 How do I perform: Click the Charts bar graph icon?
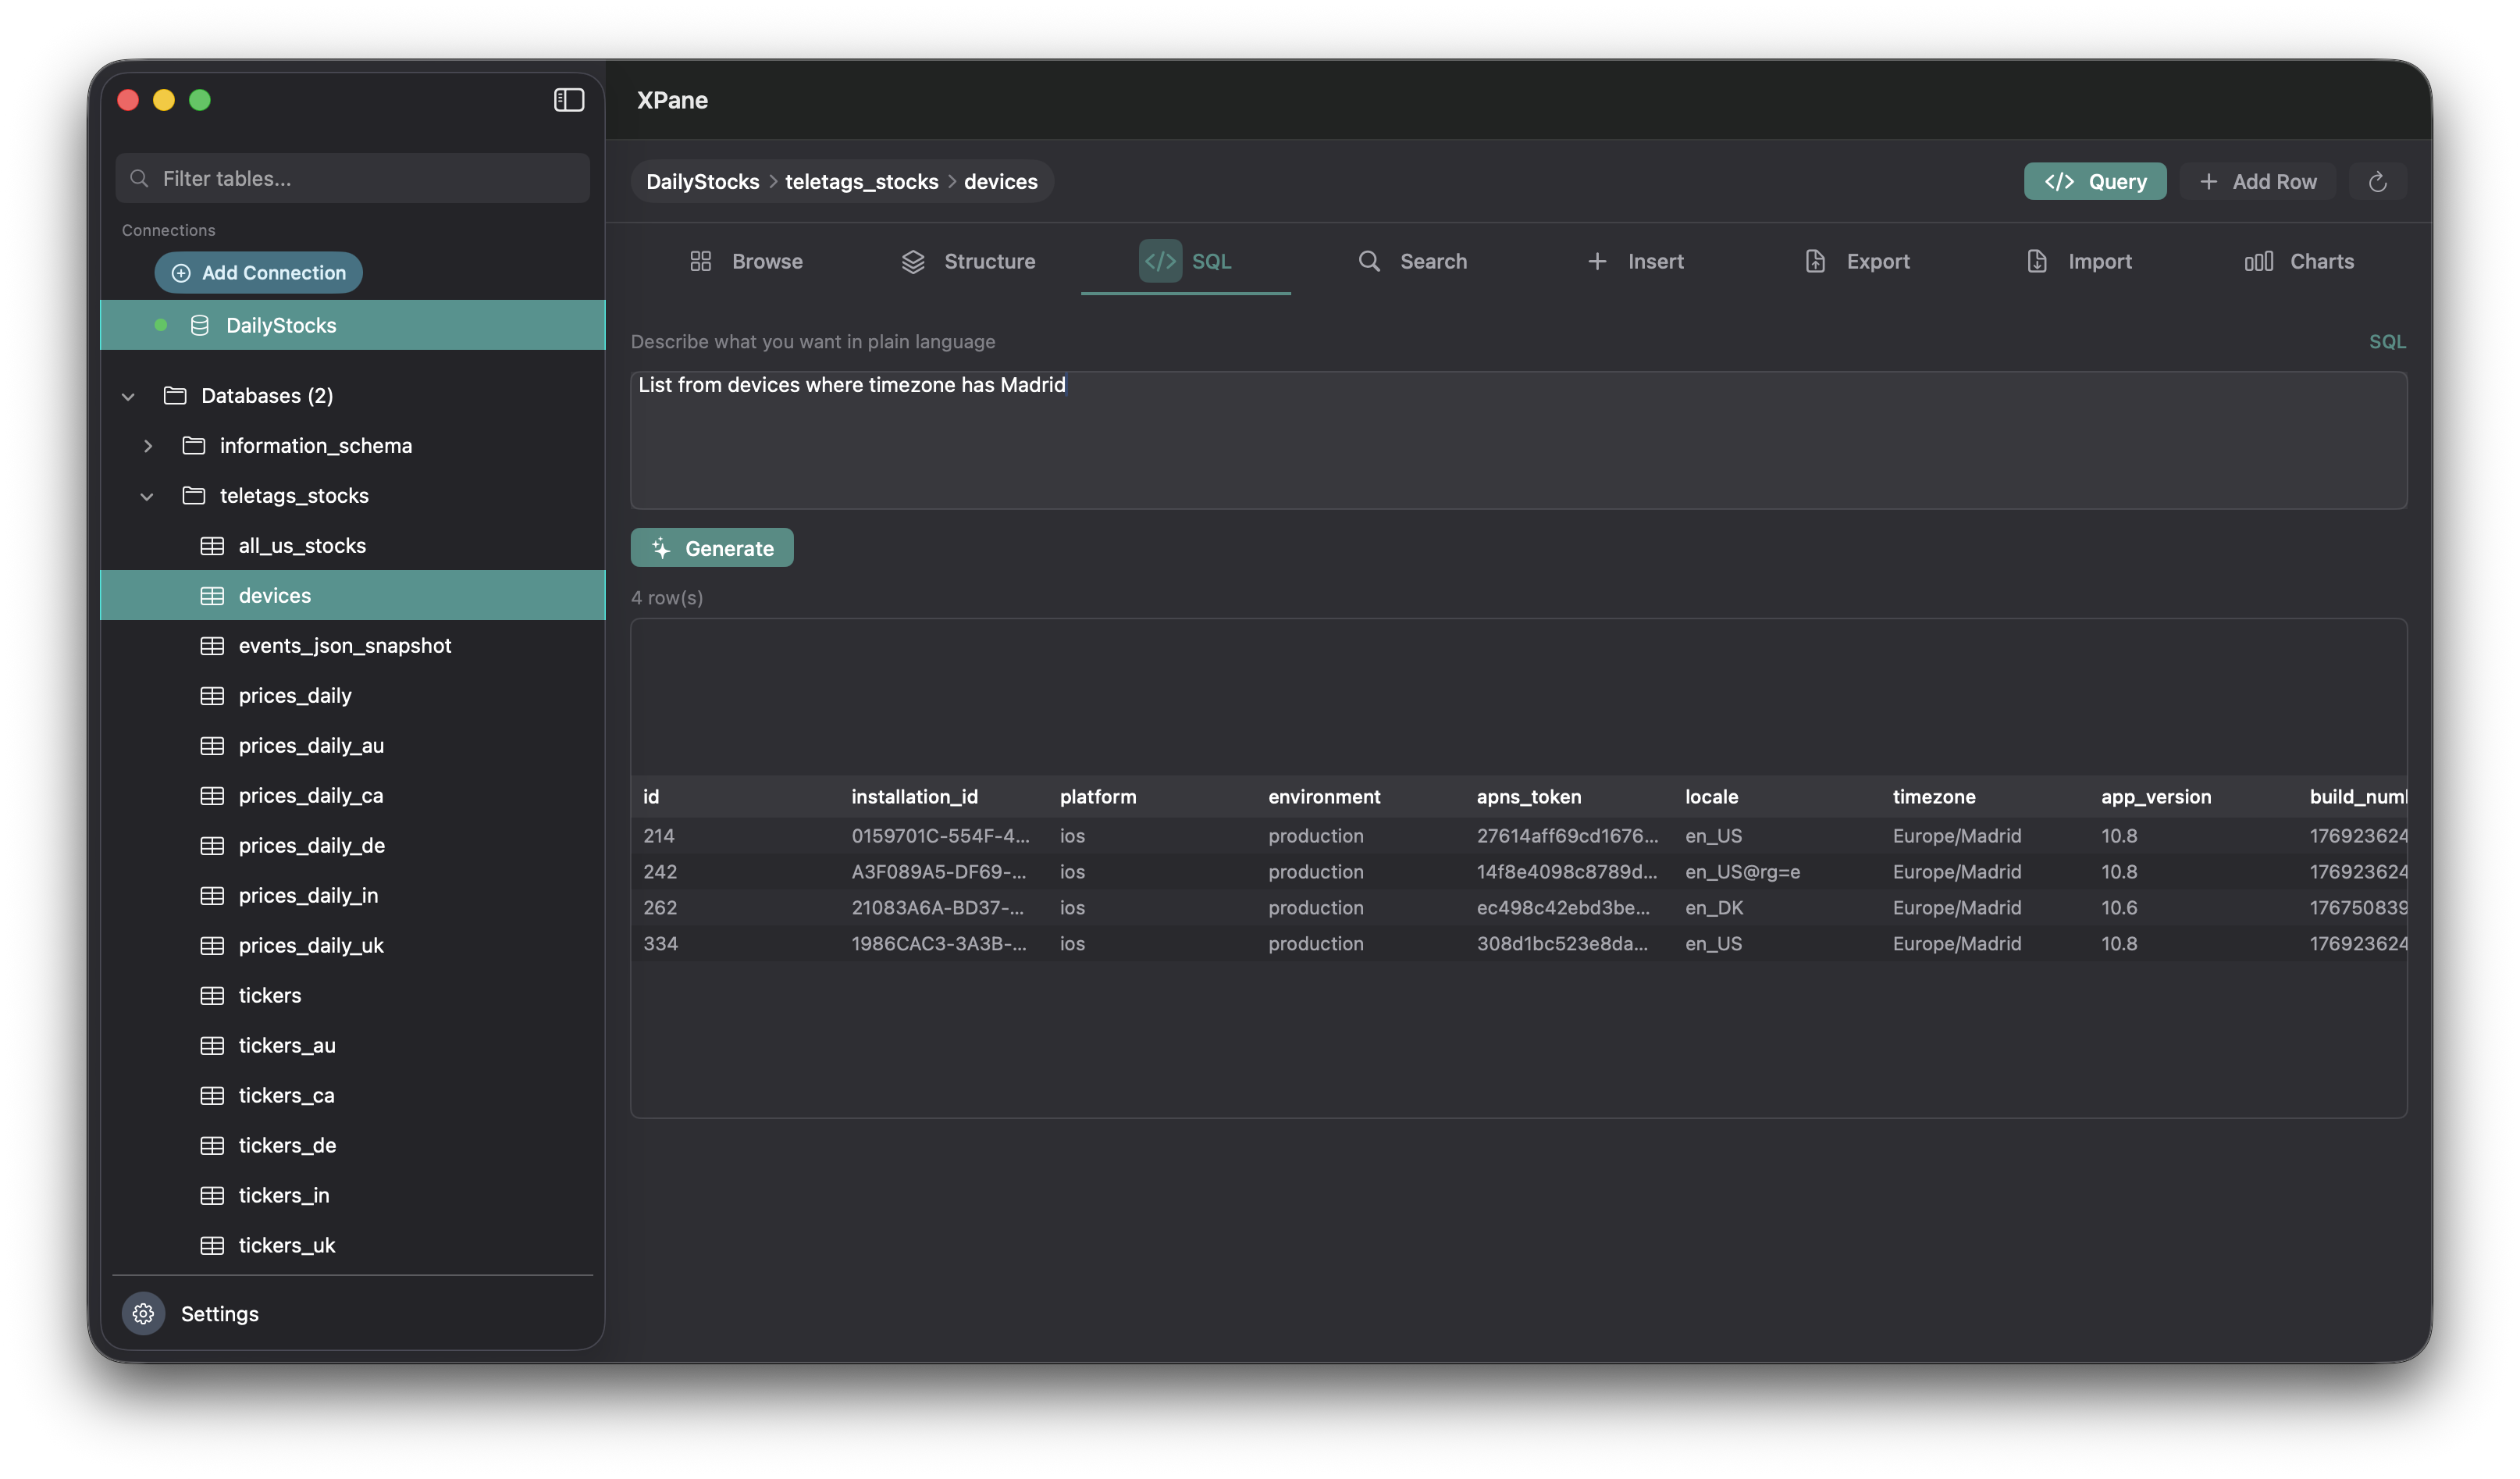pos(2259,261)
